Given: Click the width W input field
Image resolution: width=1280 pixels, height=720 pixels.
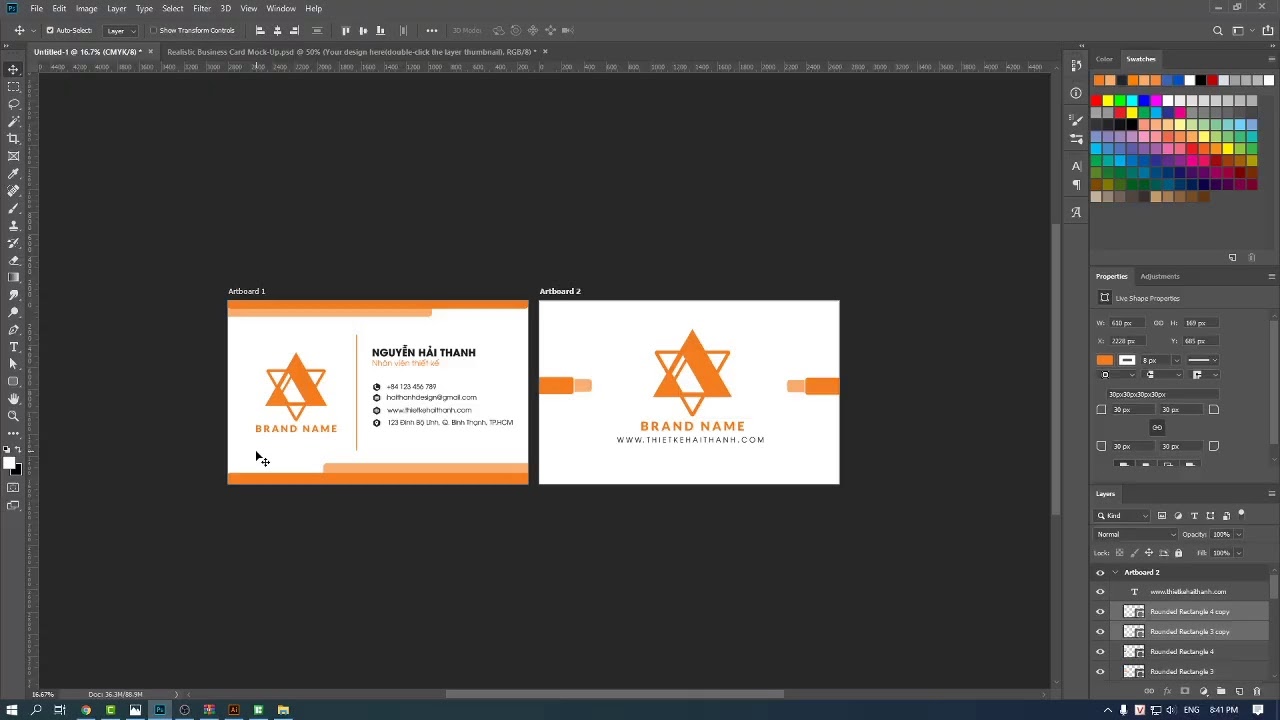Looking at the screenshot, I should pyautogui.click(x=1126, y=323).
